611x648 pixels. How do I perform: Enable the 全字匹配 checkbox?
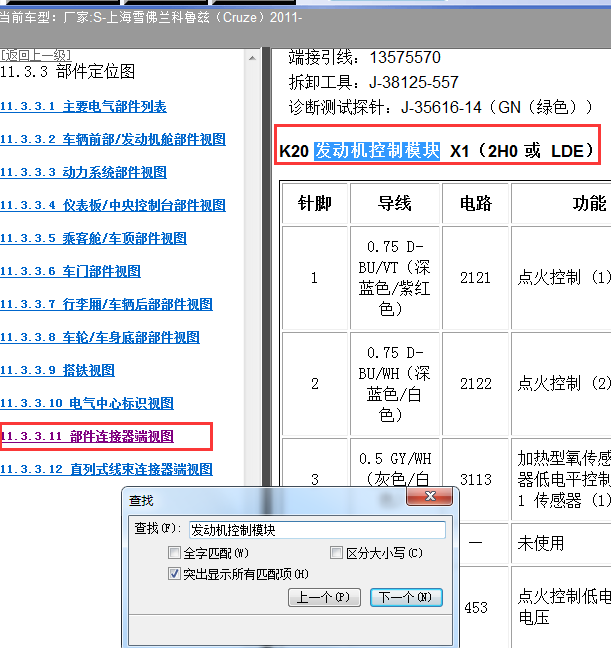coord(174,553)
